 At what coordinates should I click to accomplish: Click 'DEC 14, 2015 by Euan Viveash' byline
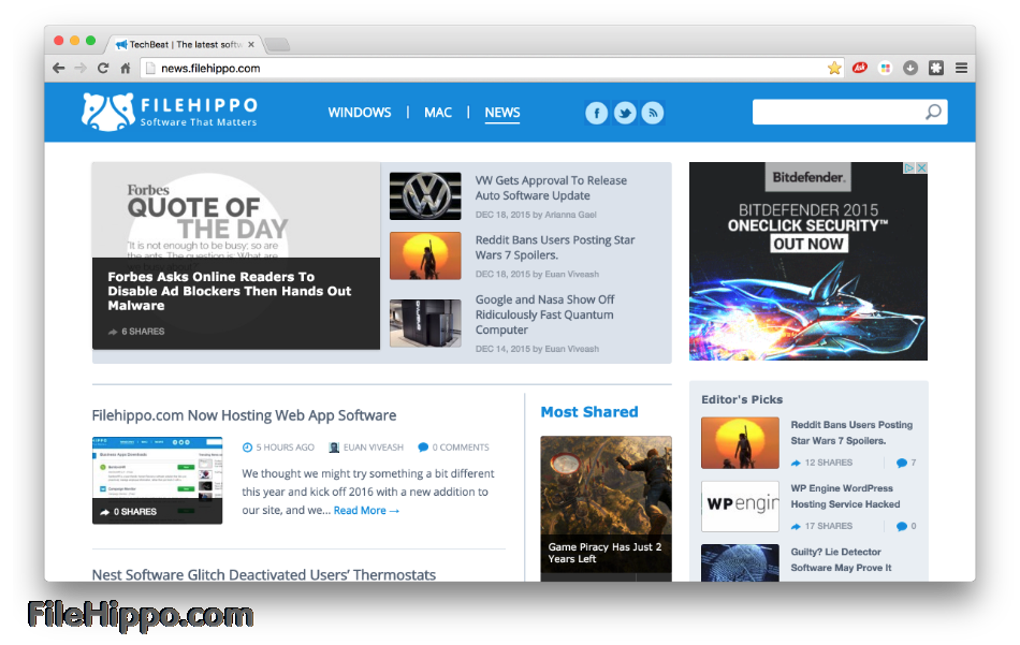pos(537,349)
